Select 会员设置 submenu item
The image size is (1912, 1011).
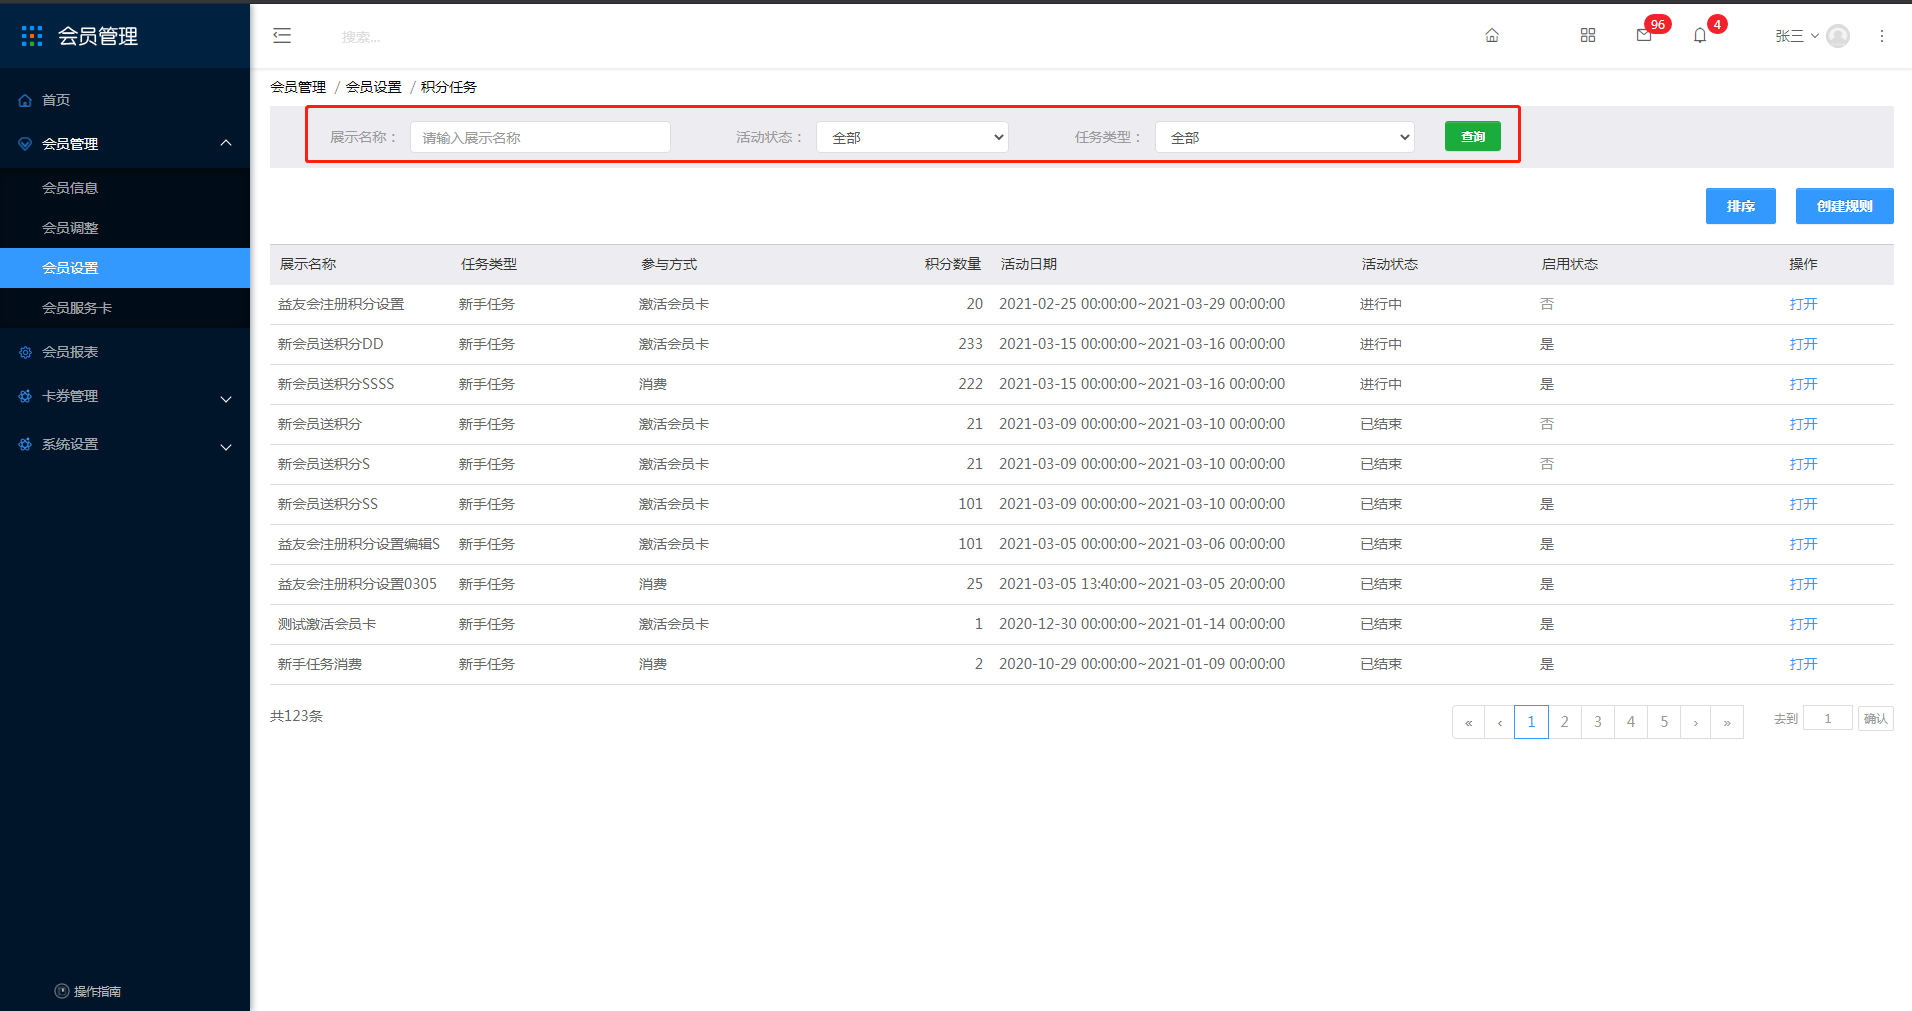point(125,268)
